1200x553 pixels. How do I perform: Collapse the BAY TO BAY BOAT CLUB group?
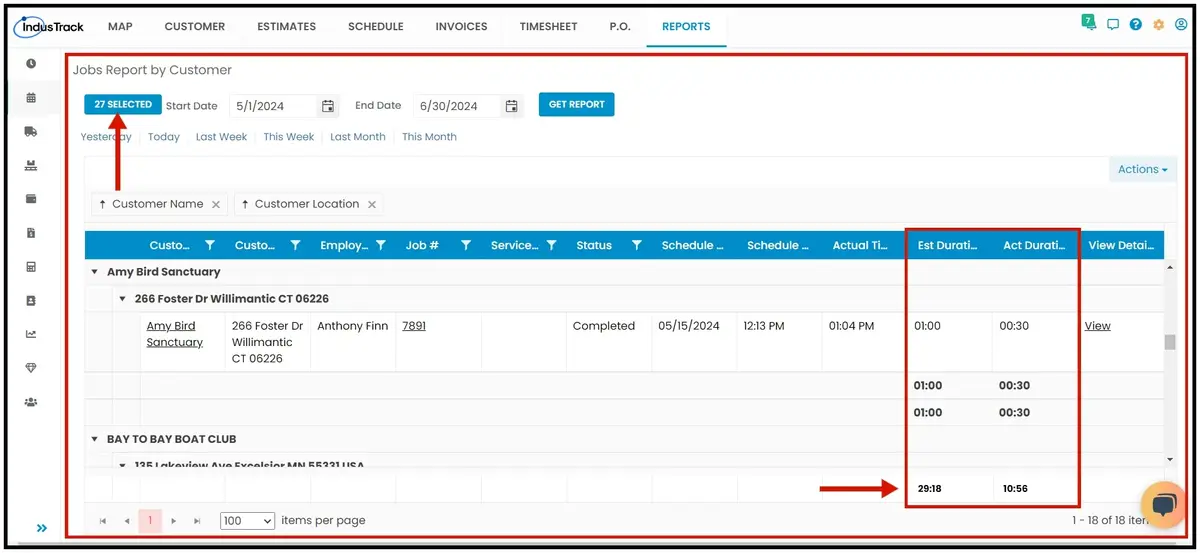pos(95,439)
